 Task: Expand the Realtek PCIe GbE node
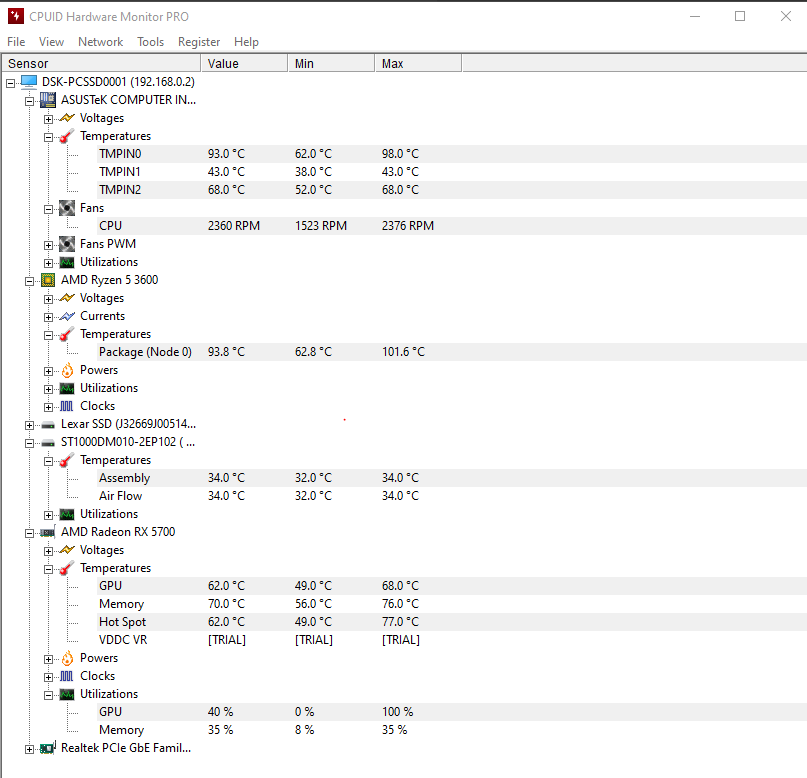29,749
